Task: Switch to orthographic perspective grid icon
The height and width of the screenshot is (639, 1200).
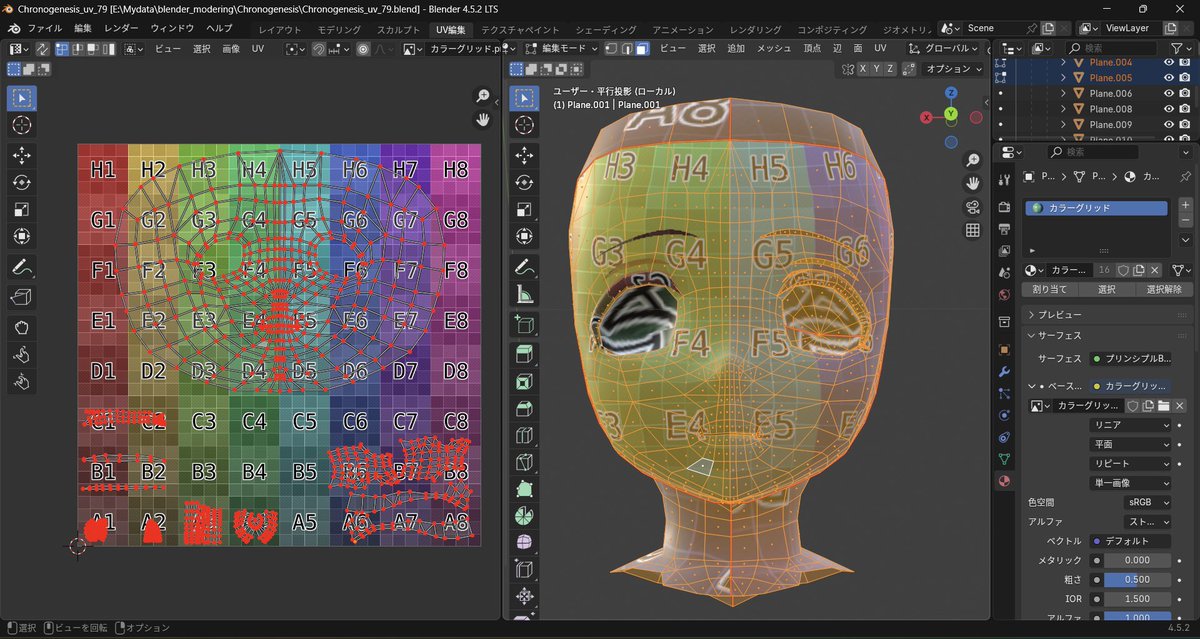Action: point(972,230)
